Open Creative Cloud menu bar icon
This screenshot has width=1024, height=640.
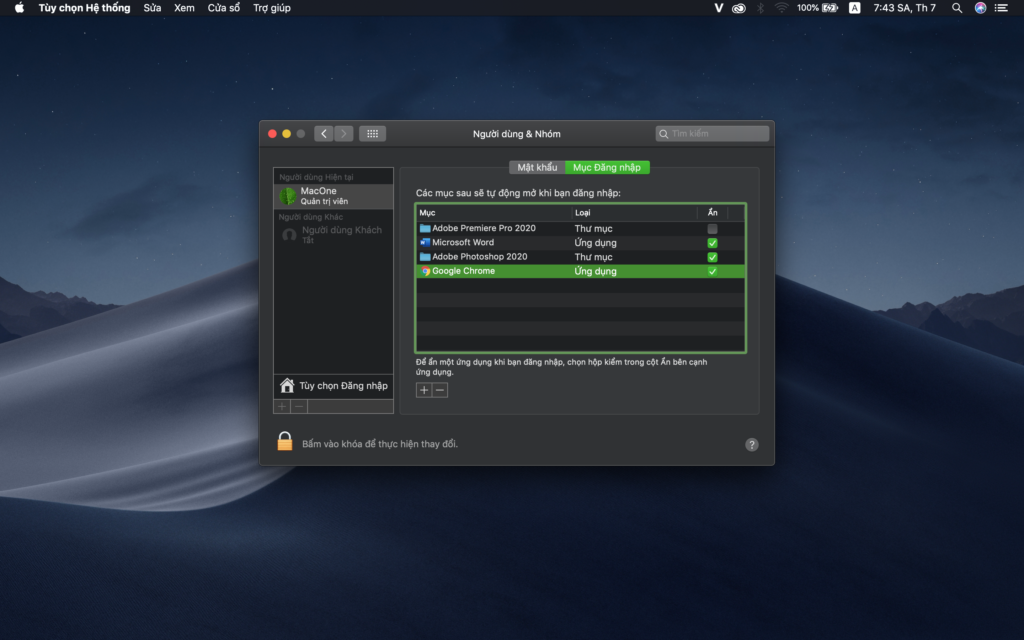(x=739, y=8)
